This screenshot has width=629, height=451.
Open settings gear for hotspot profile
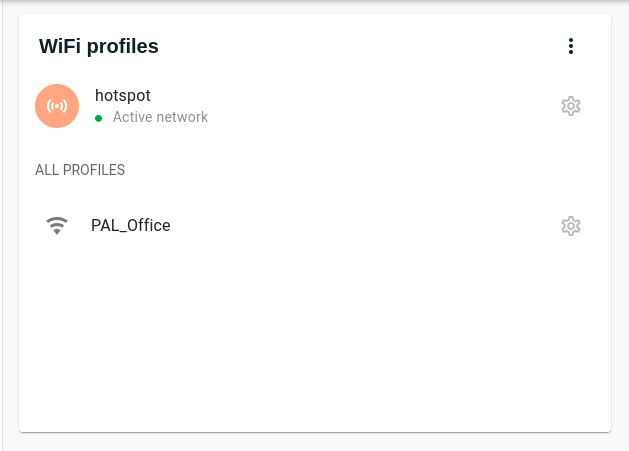[x=571, y=106]
